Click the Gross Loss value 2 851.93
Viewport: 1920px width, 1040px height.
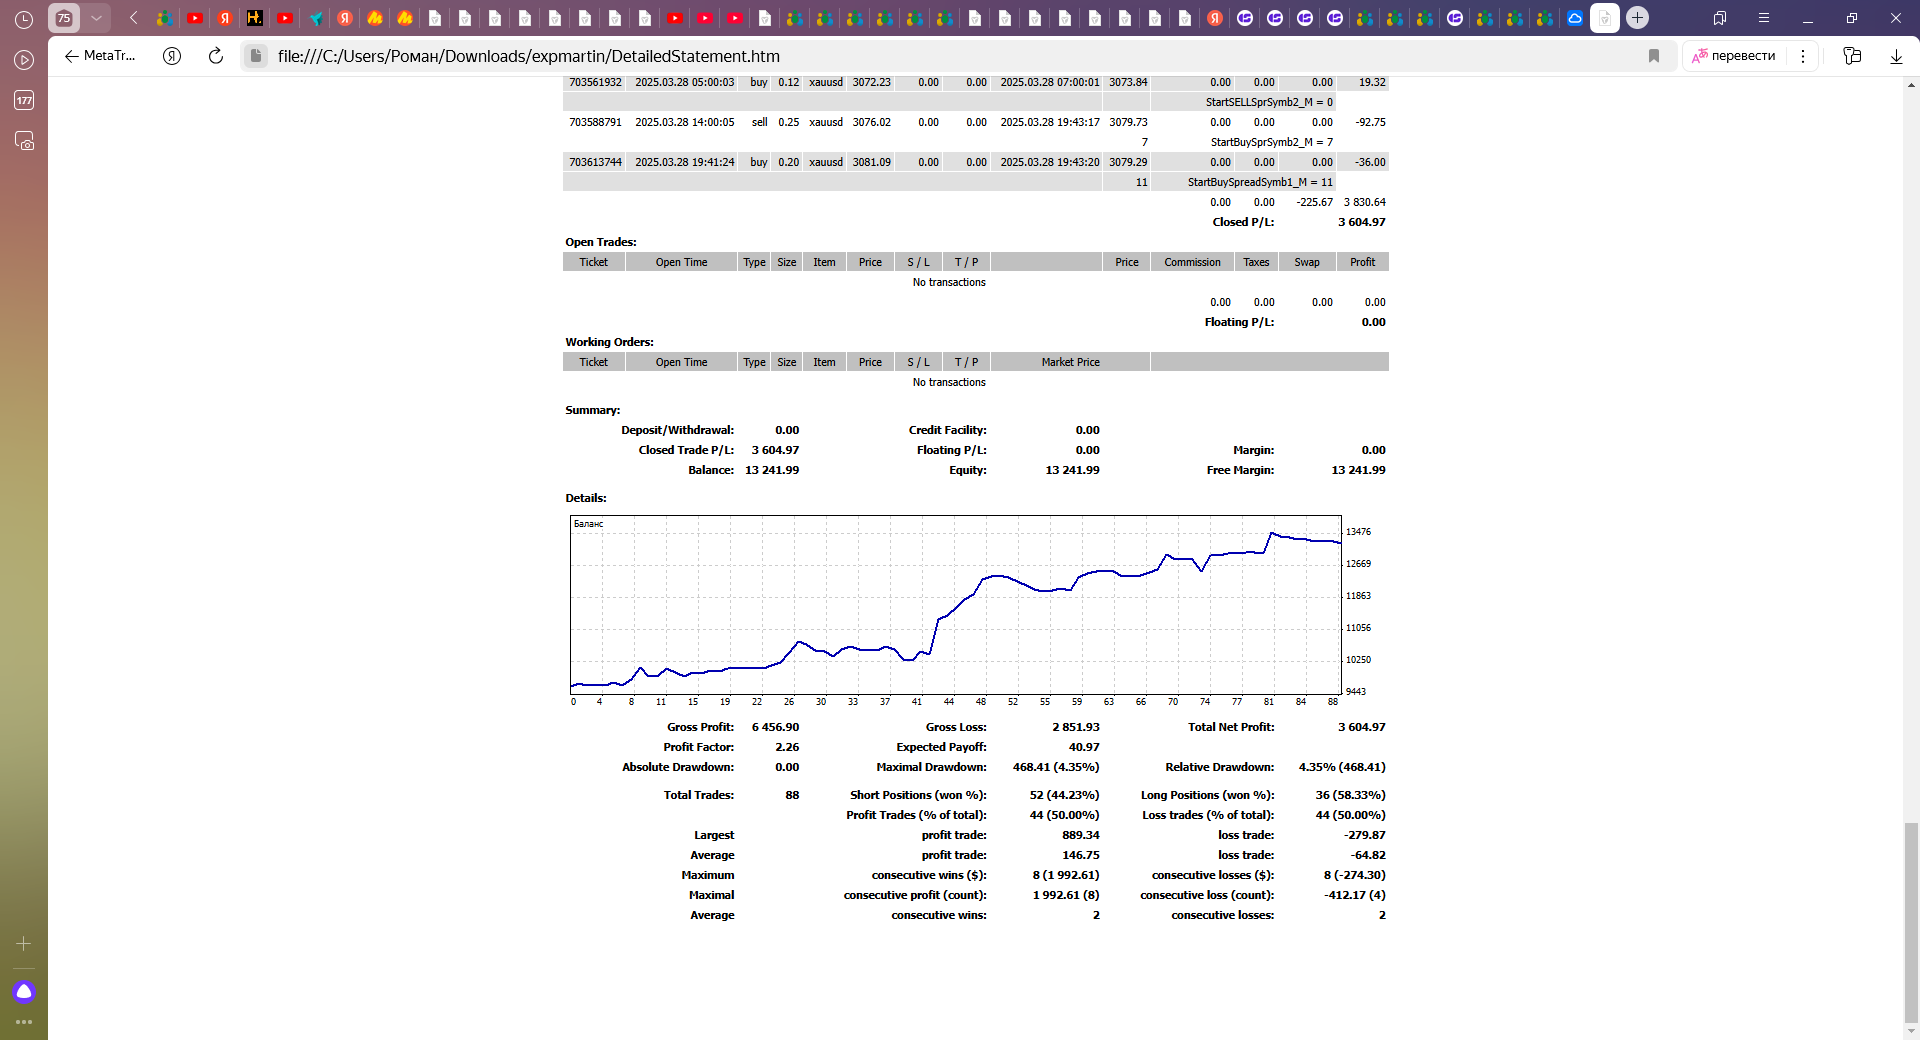[1075, 727]
